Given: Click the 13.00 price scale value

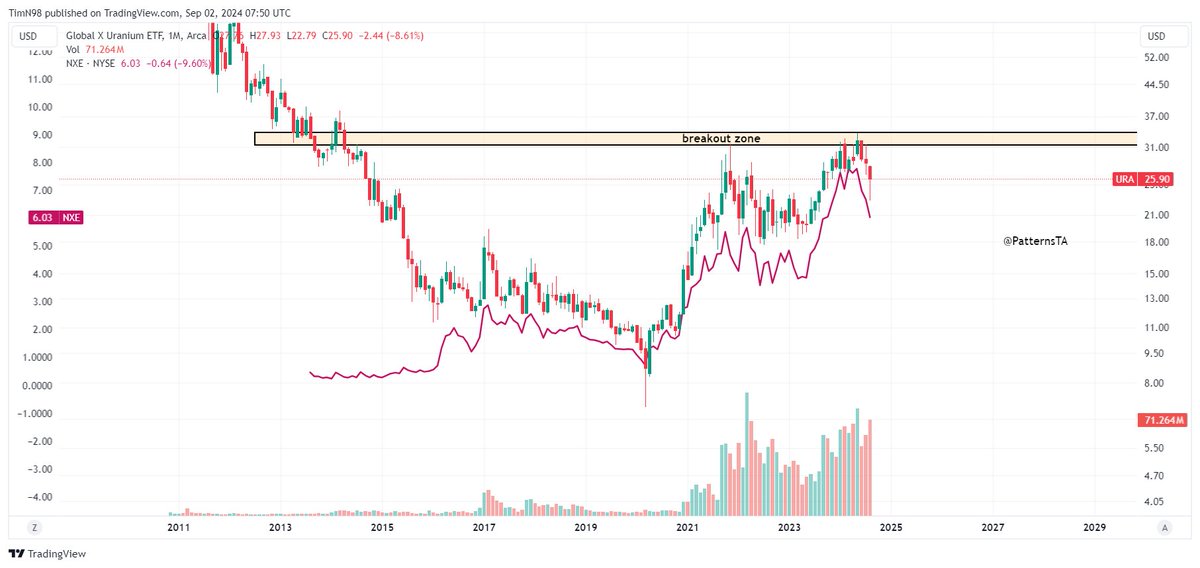Looking at the screenshot, I should (1157, 298).
